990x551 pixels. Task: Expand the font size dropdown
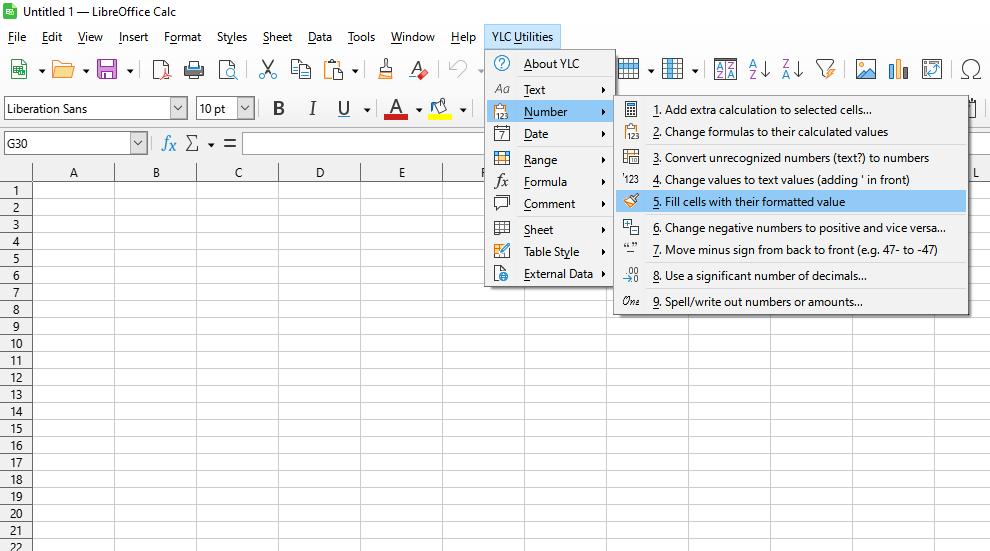pos(245,109)
